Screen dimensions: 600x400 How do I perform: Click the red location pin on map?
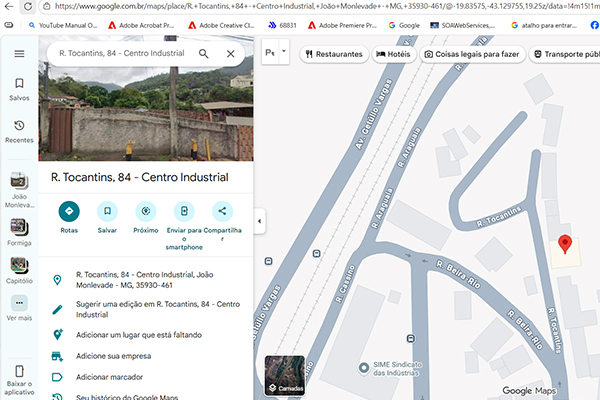click(x=564, y=244)
